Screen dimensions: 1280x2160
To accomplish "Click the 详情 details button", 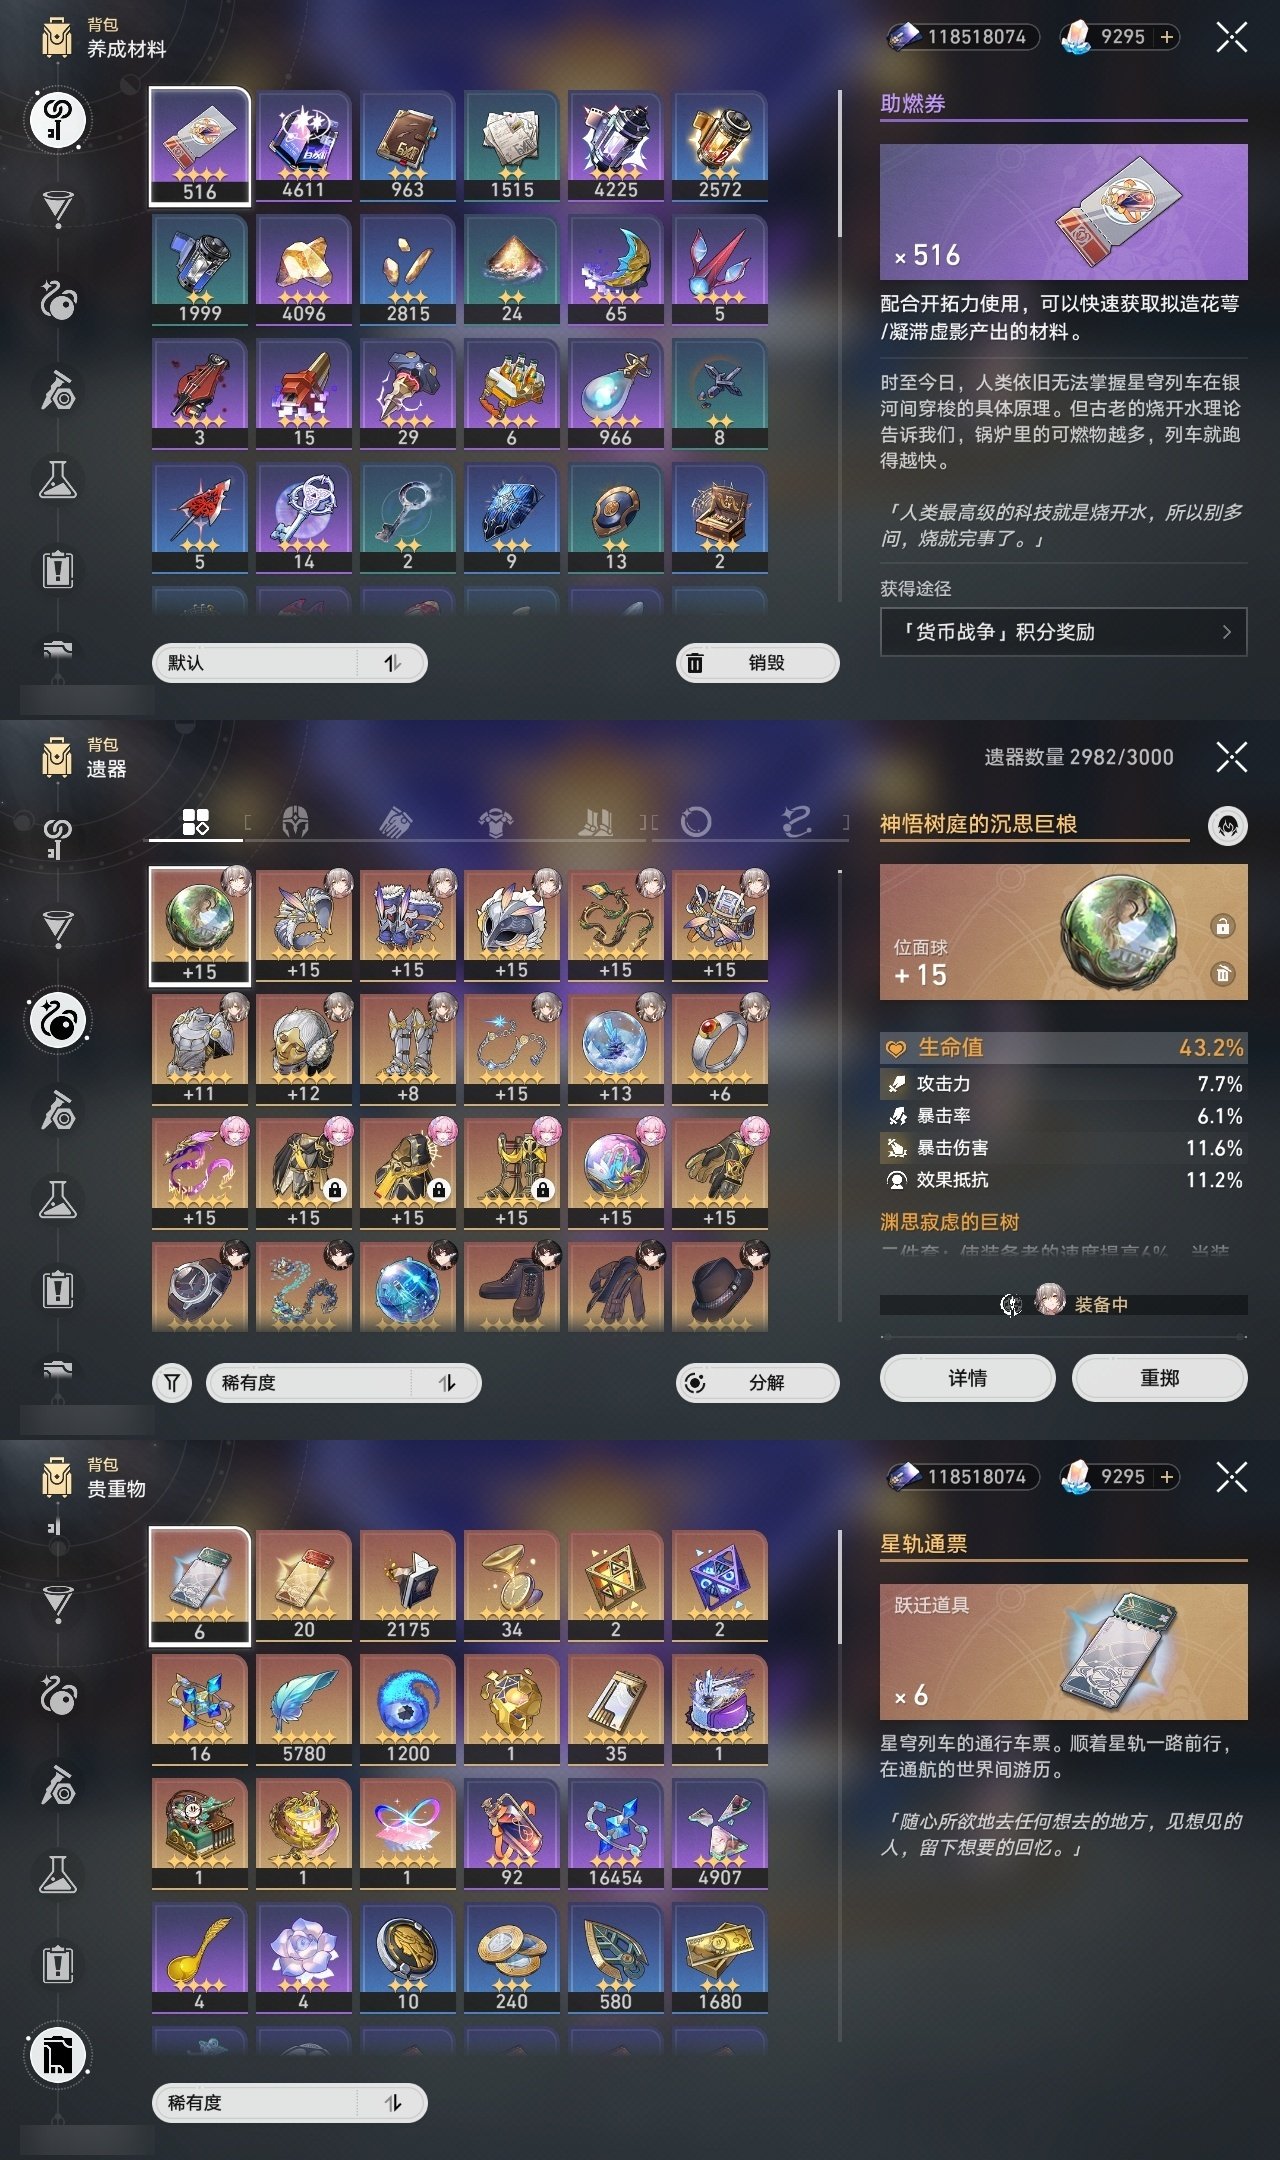I will pyautogui.click(x=967, y=1379).
